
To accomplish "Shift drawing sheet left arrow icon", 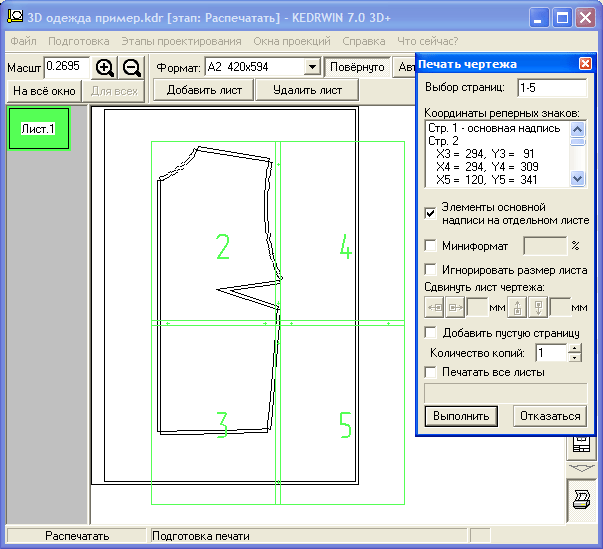I will pos(435,307).
